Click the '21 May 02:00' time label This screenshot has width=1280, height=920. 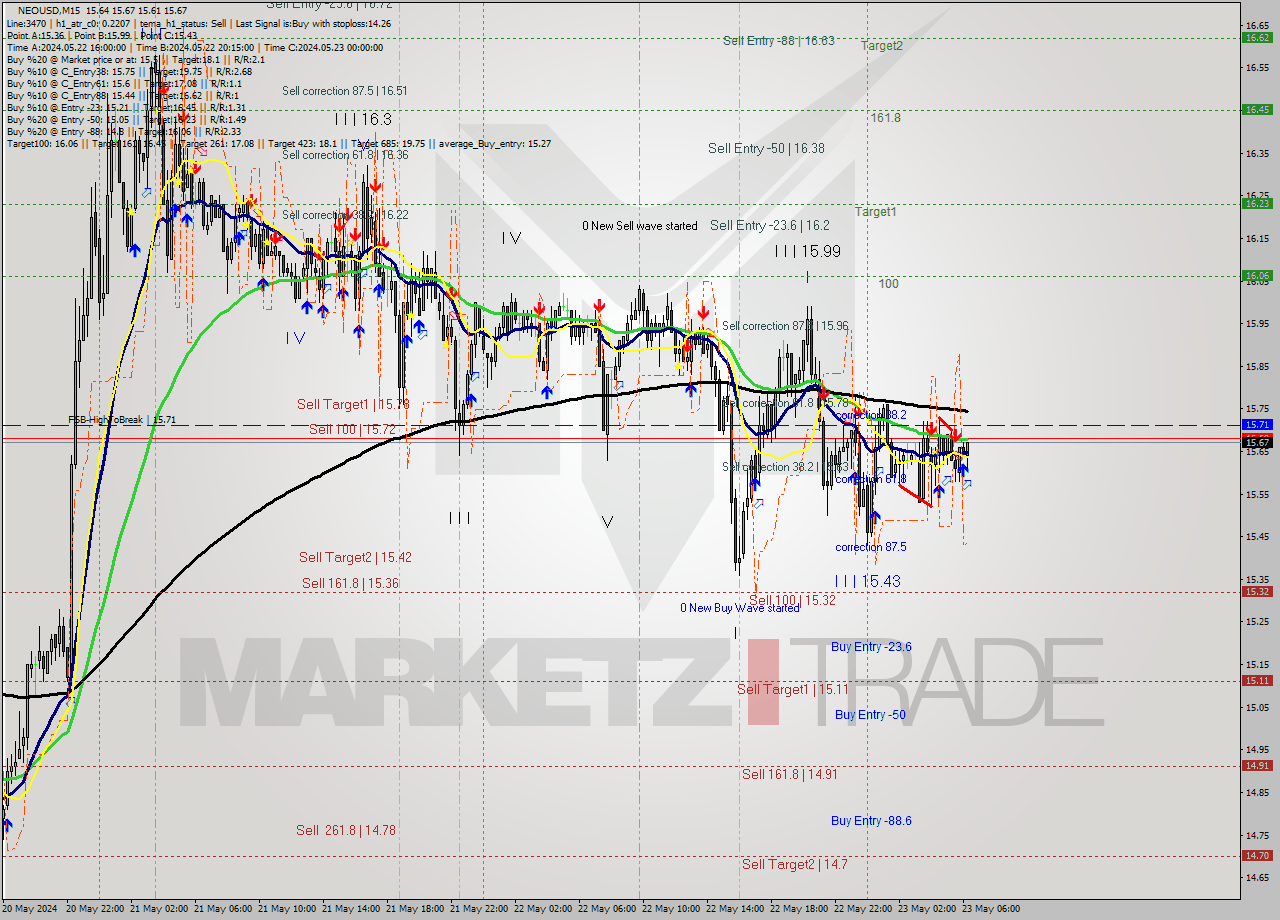tap(160, 909)
